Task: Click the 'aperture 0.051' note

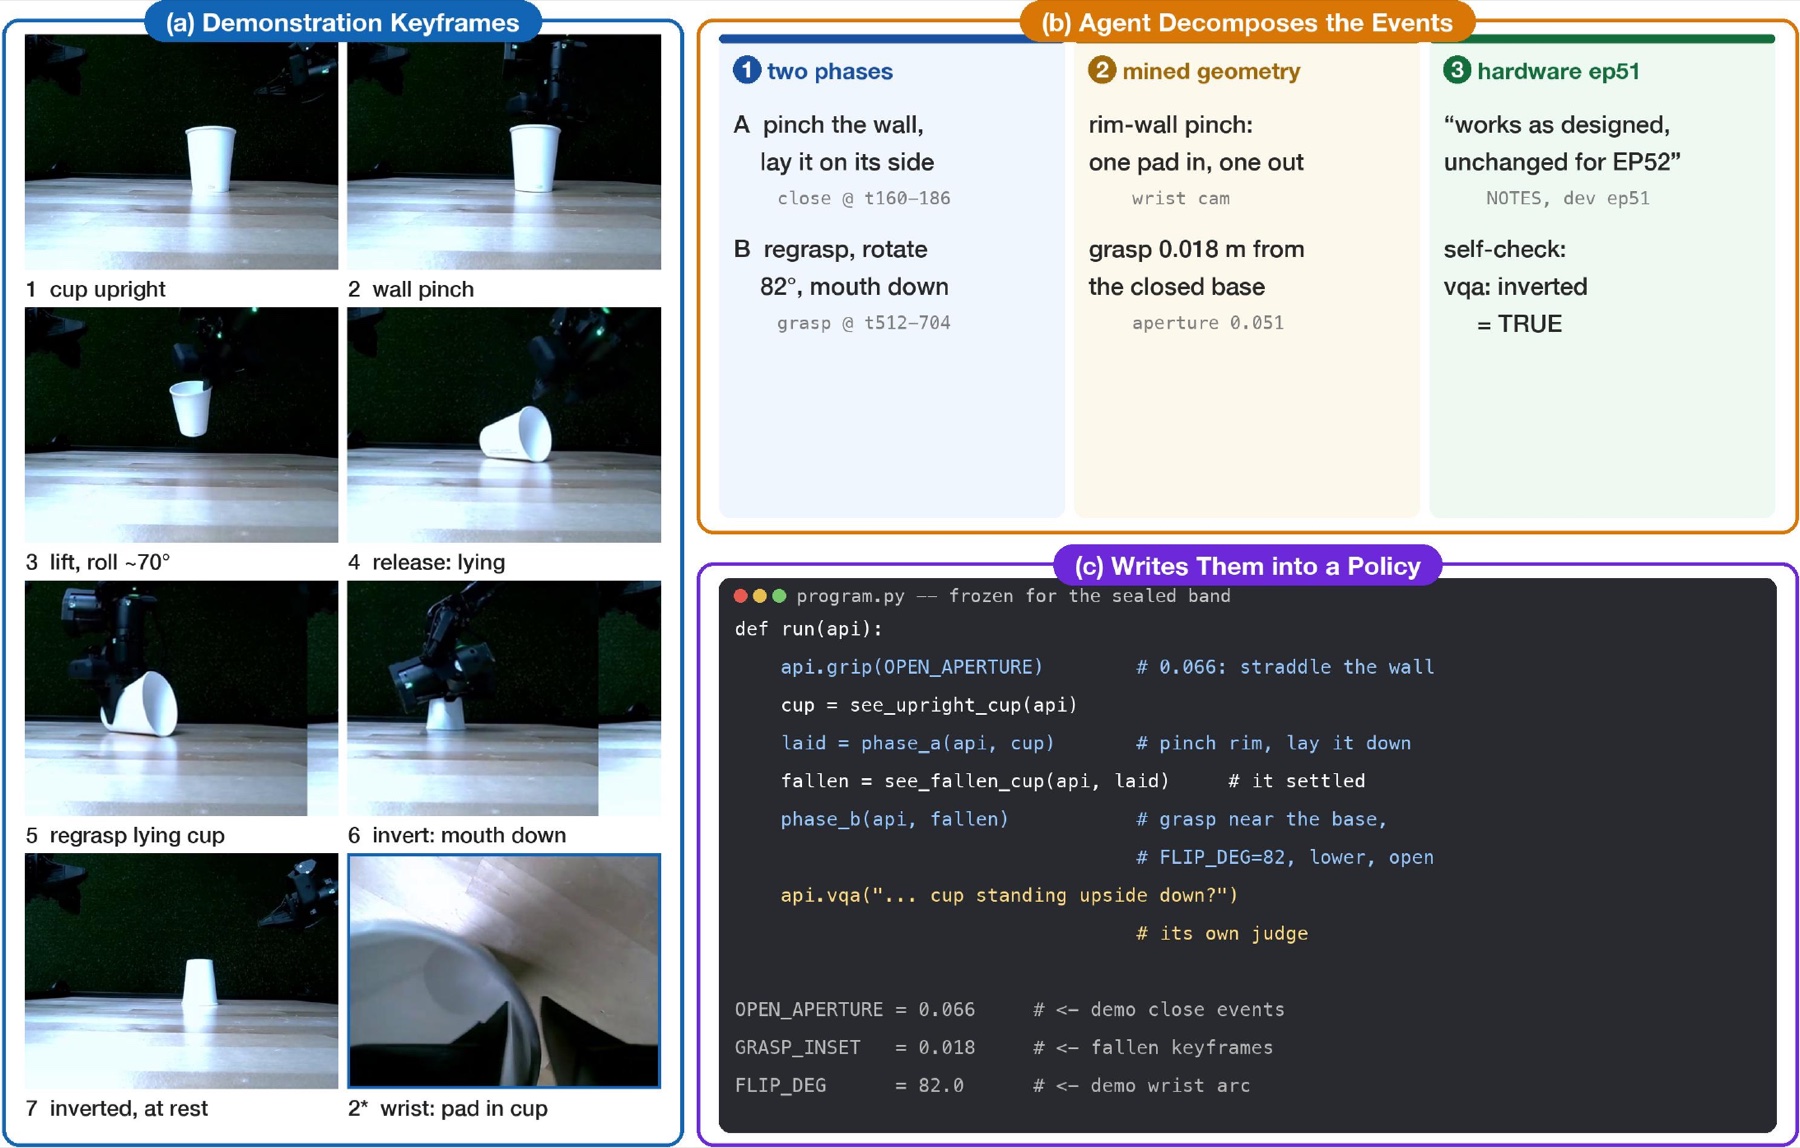Action: (x=1208, y=323)
